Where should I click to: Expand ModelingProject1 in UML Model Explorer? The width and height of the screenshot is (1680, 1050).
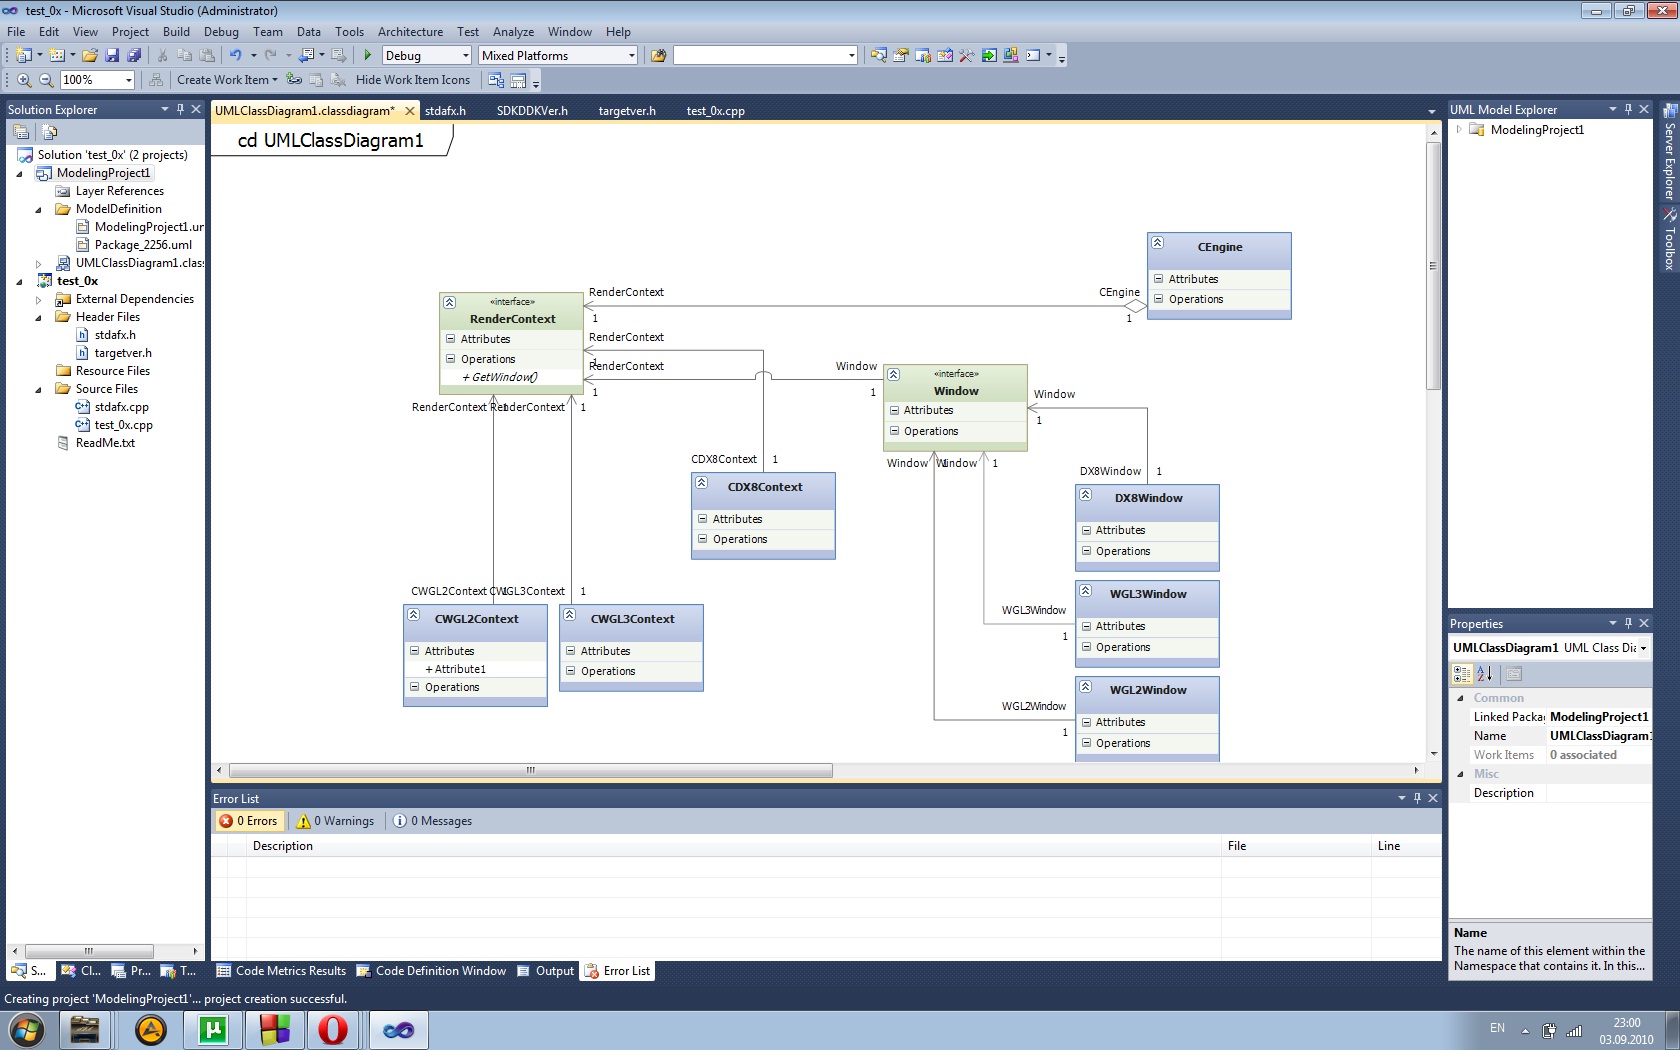coord(1459,130)
